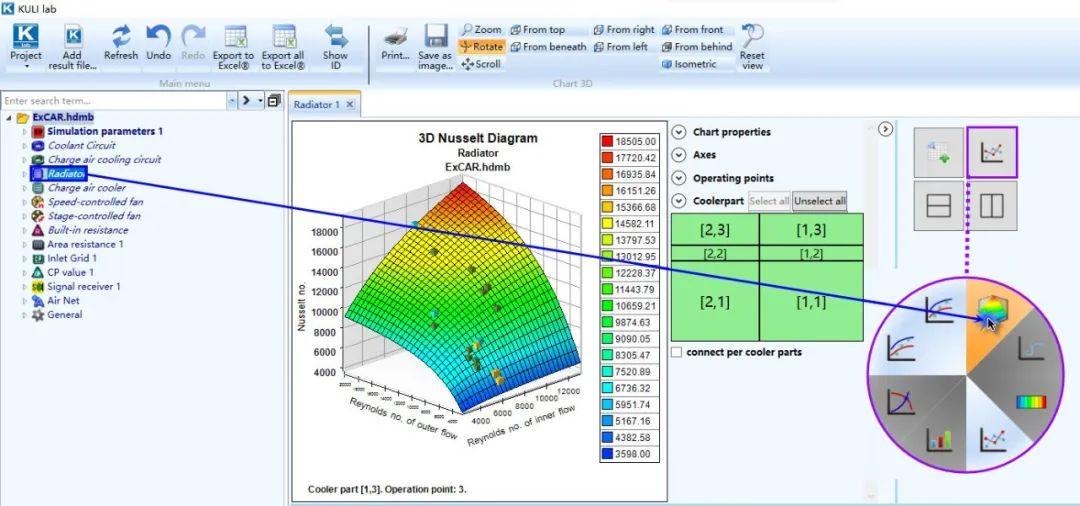Click the Undo arrow icon
This screenshot has height=506, width=1080.
tap(158, 36)
